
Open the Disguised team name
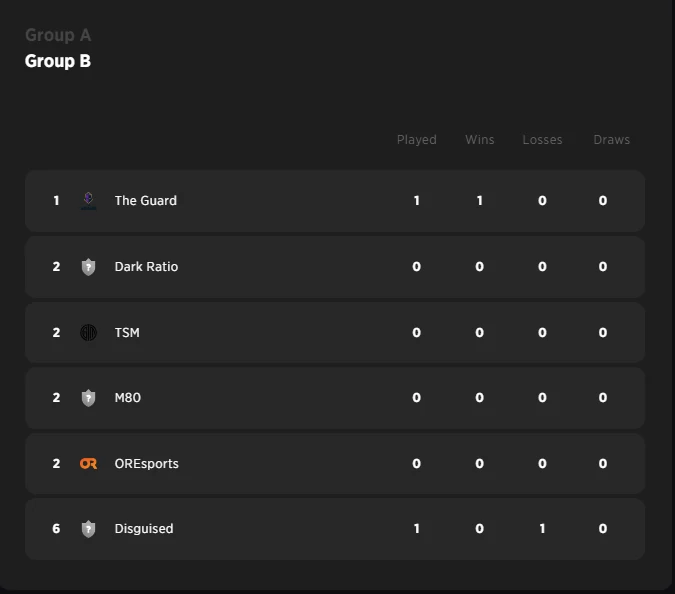tap(144, 529)
